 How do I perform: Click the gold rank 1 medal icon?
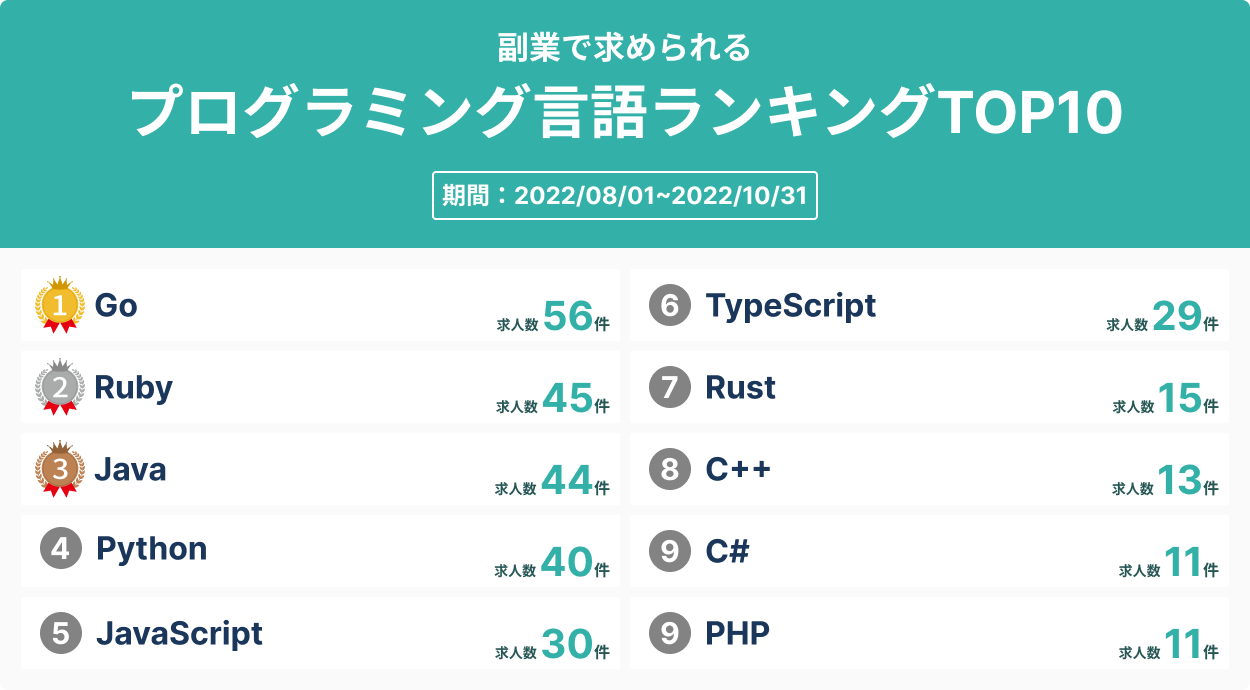(x=59, y=305)
